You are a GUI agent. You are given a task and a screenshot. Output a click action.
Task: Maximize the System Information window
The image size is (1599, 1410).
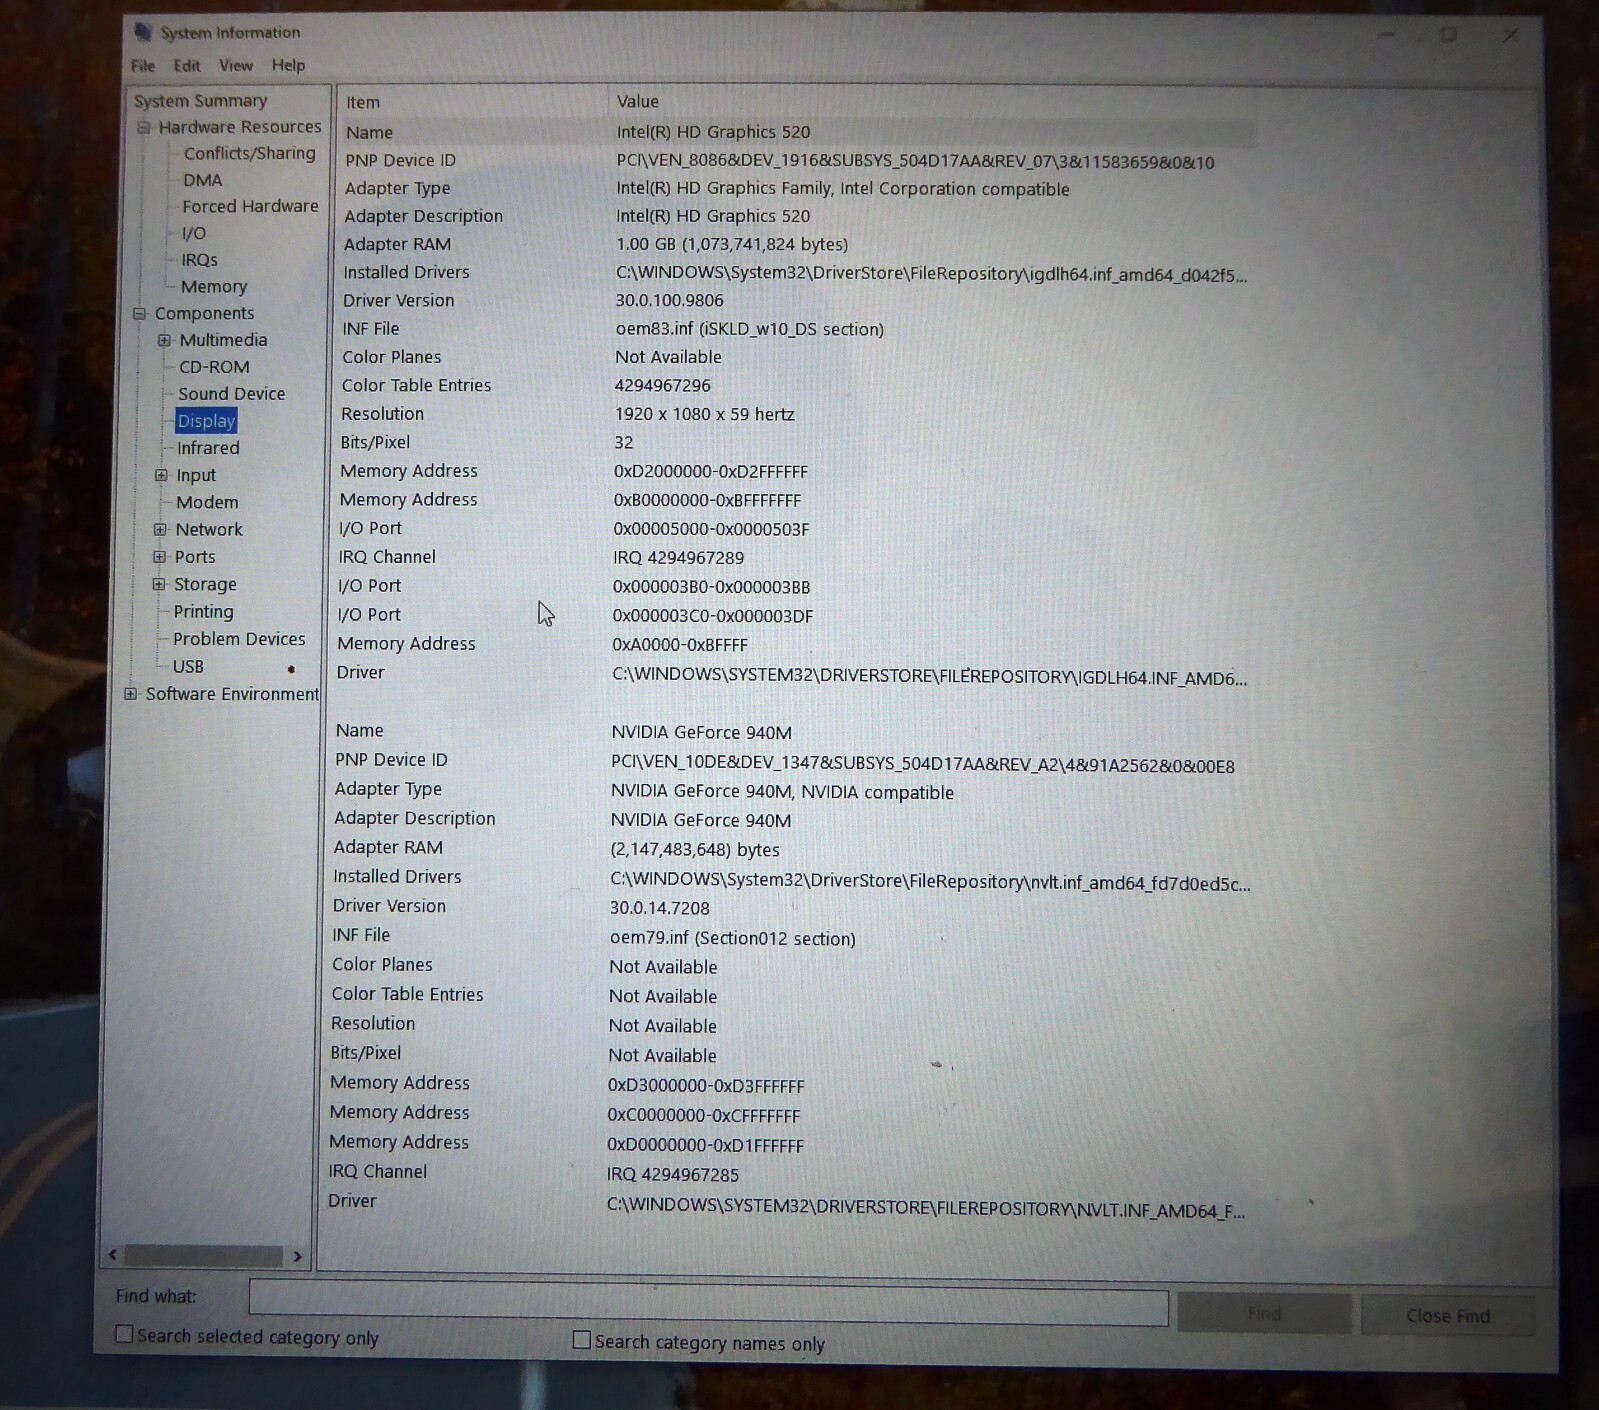(1448, 35)
